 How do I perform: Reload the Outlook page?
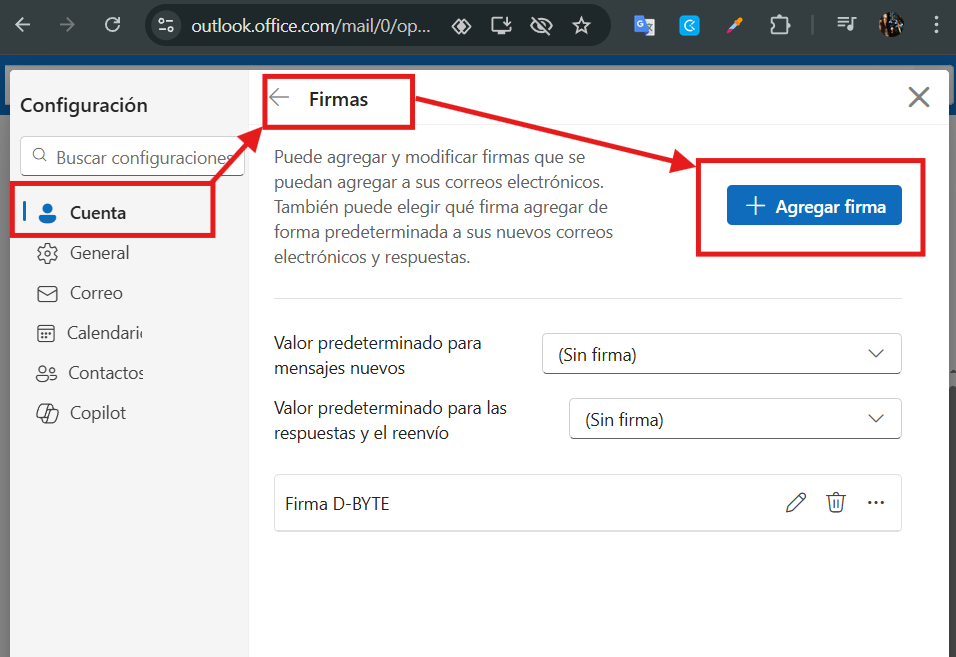coord(113,25)
